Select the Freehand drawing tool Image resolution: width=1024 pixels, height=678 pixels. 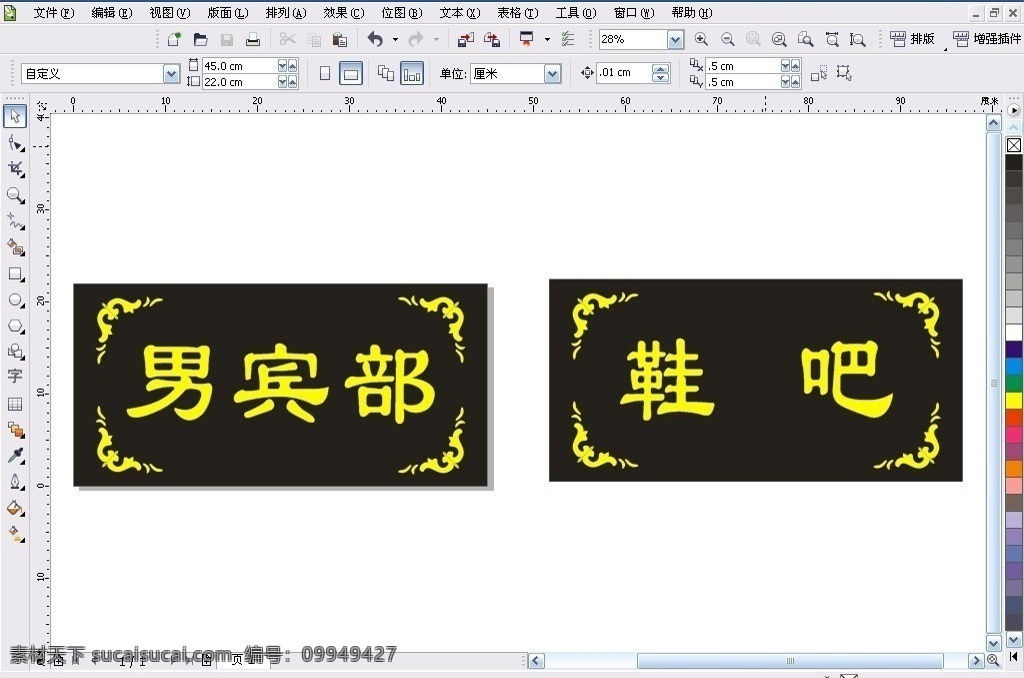16,221
